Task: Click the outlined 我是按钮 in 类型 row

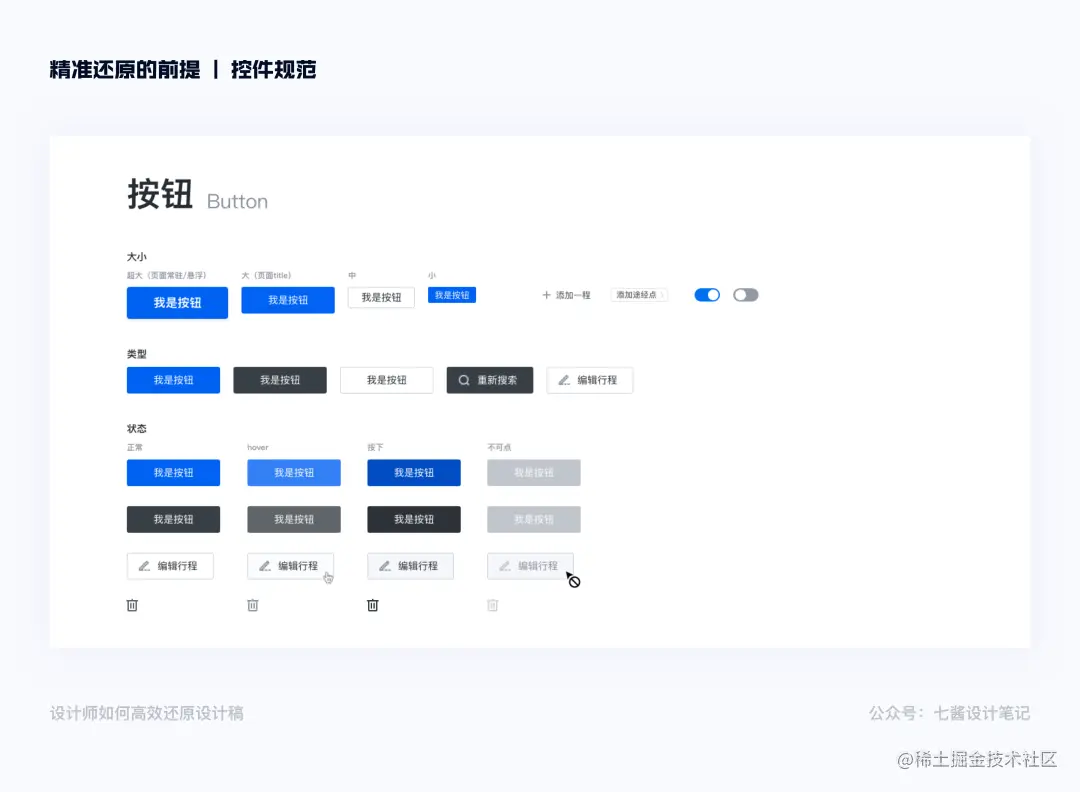Action: pos(386,380)
